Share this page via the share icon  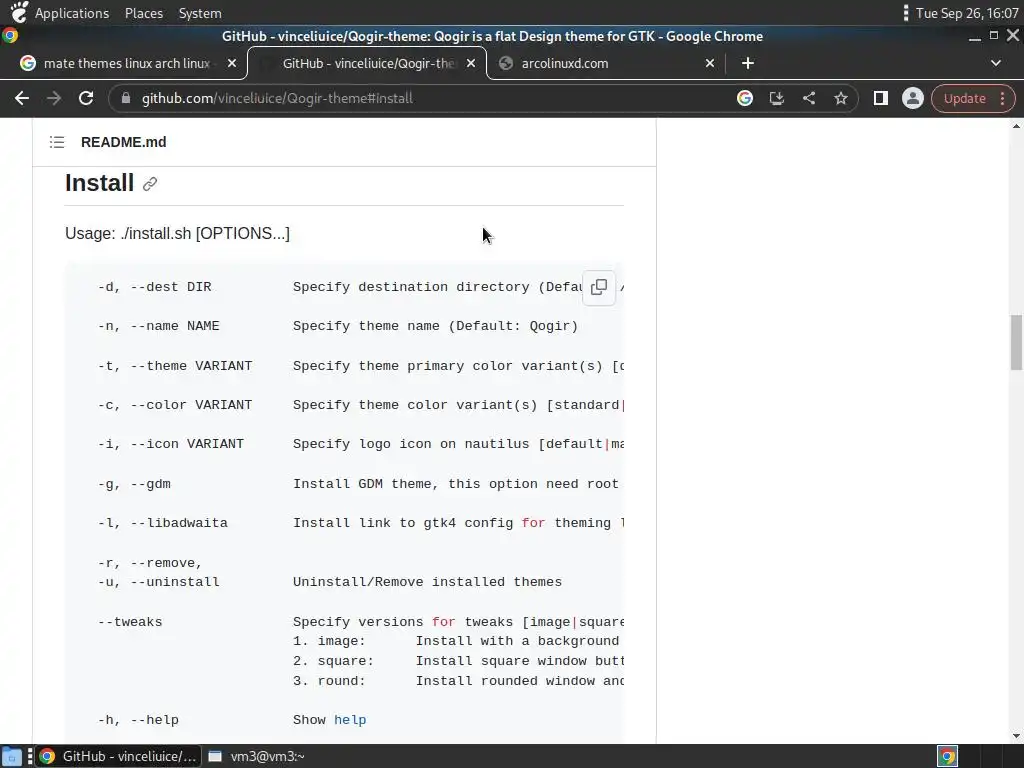pyautogui.click(x=808, y=99)
